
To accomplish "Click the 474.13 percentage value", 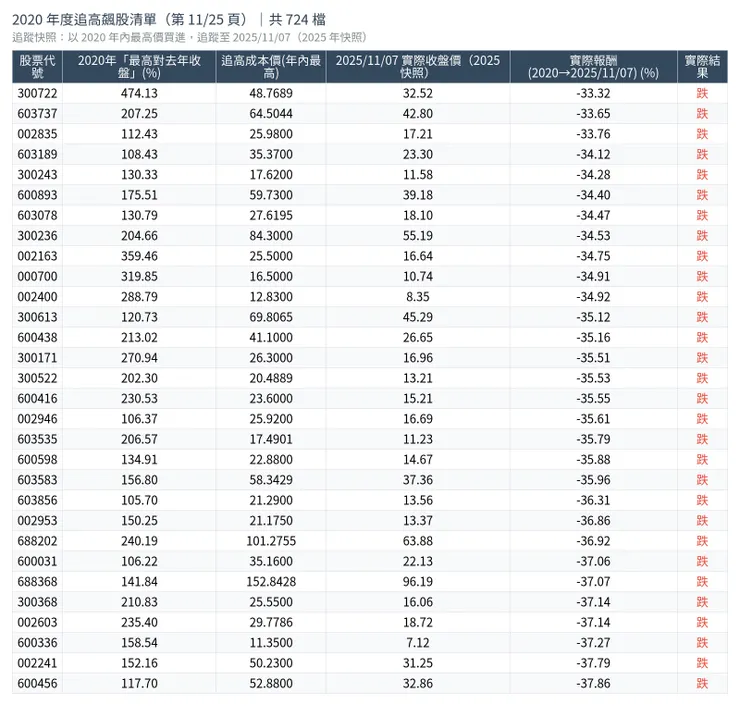I will 139,93.
